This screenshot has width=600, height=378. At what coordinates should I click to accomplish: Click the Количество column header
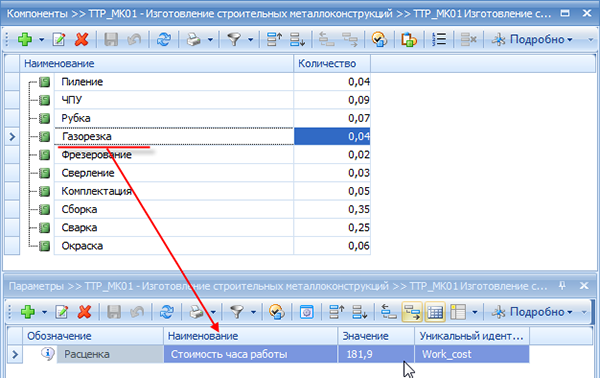tap(332, 64)
